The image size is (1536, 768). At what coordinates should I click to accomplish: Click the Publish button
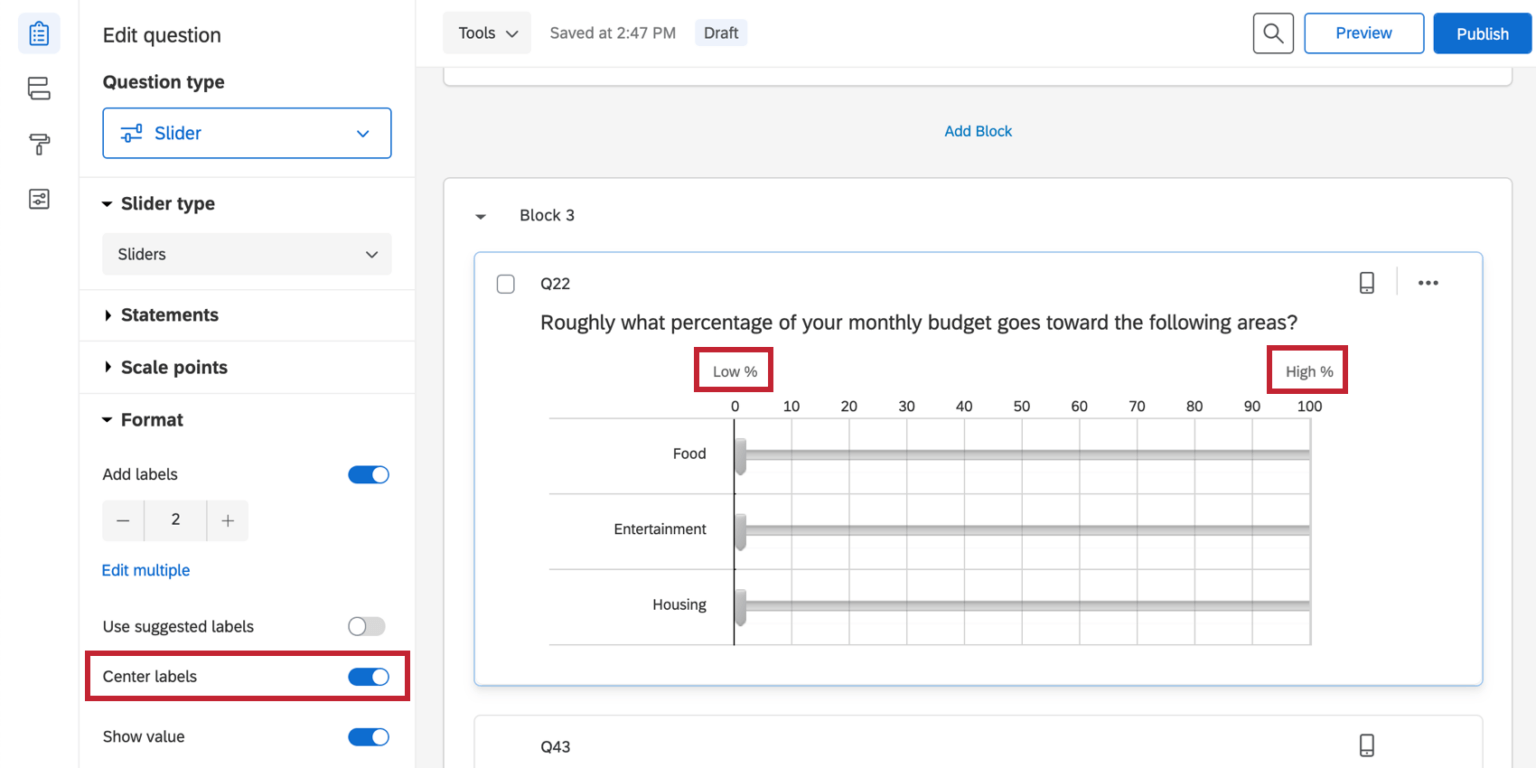tap(1481, 33)
